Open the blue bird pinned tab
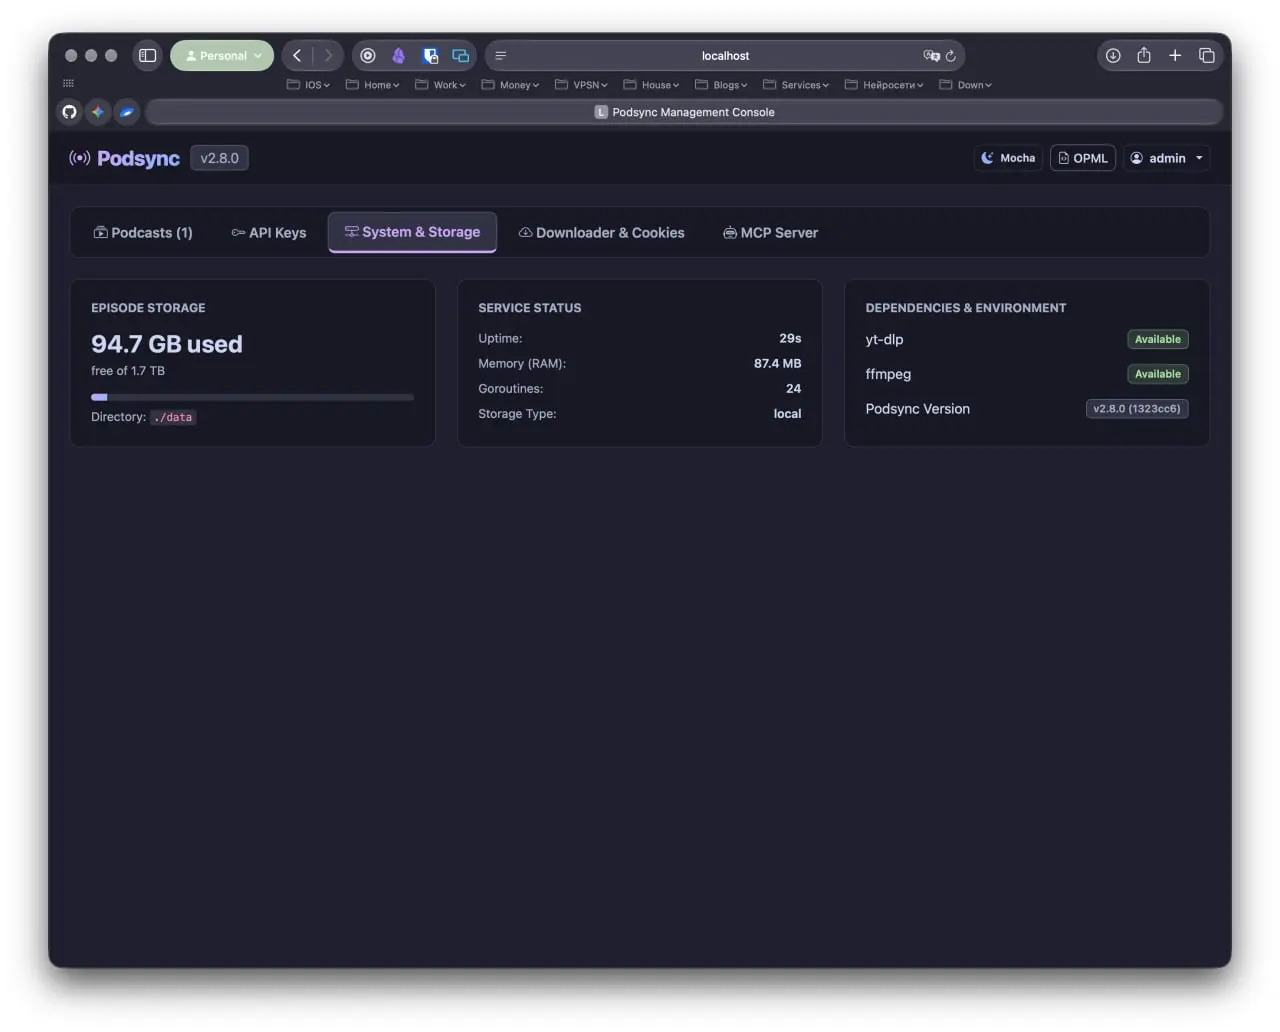1280x1032 pixels. [x=127, y=112]
